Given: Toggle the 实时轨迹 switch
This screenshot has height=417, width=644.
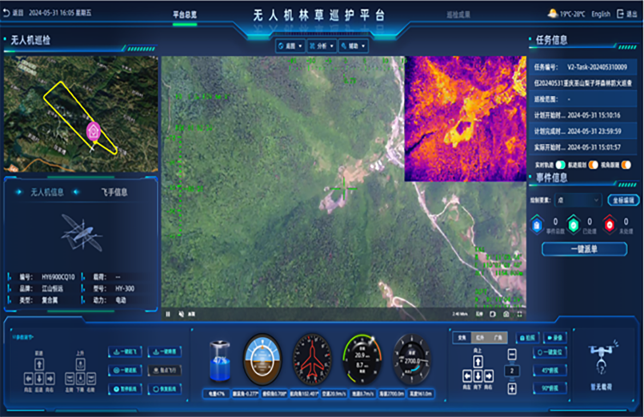Looking at the screenshot, I should pyautogui.click(x=562, y=164).
